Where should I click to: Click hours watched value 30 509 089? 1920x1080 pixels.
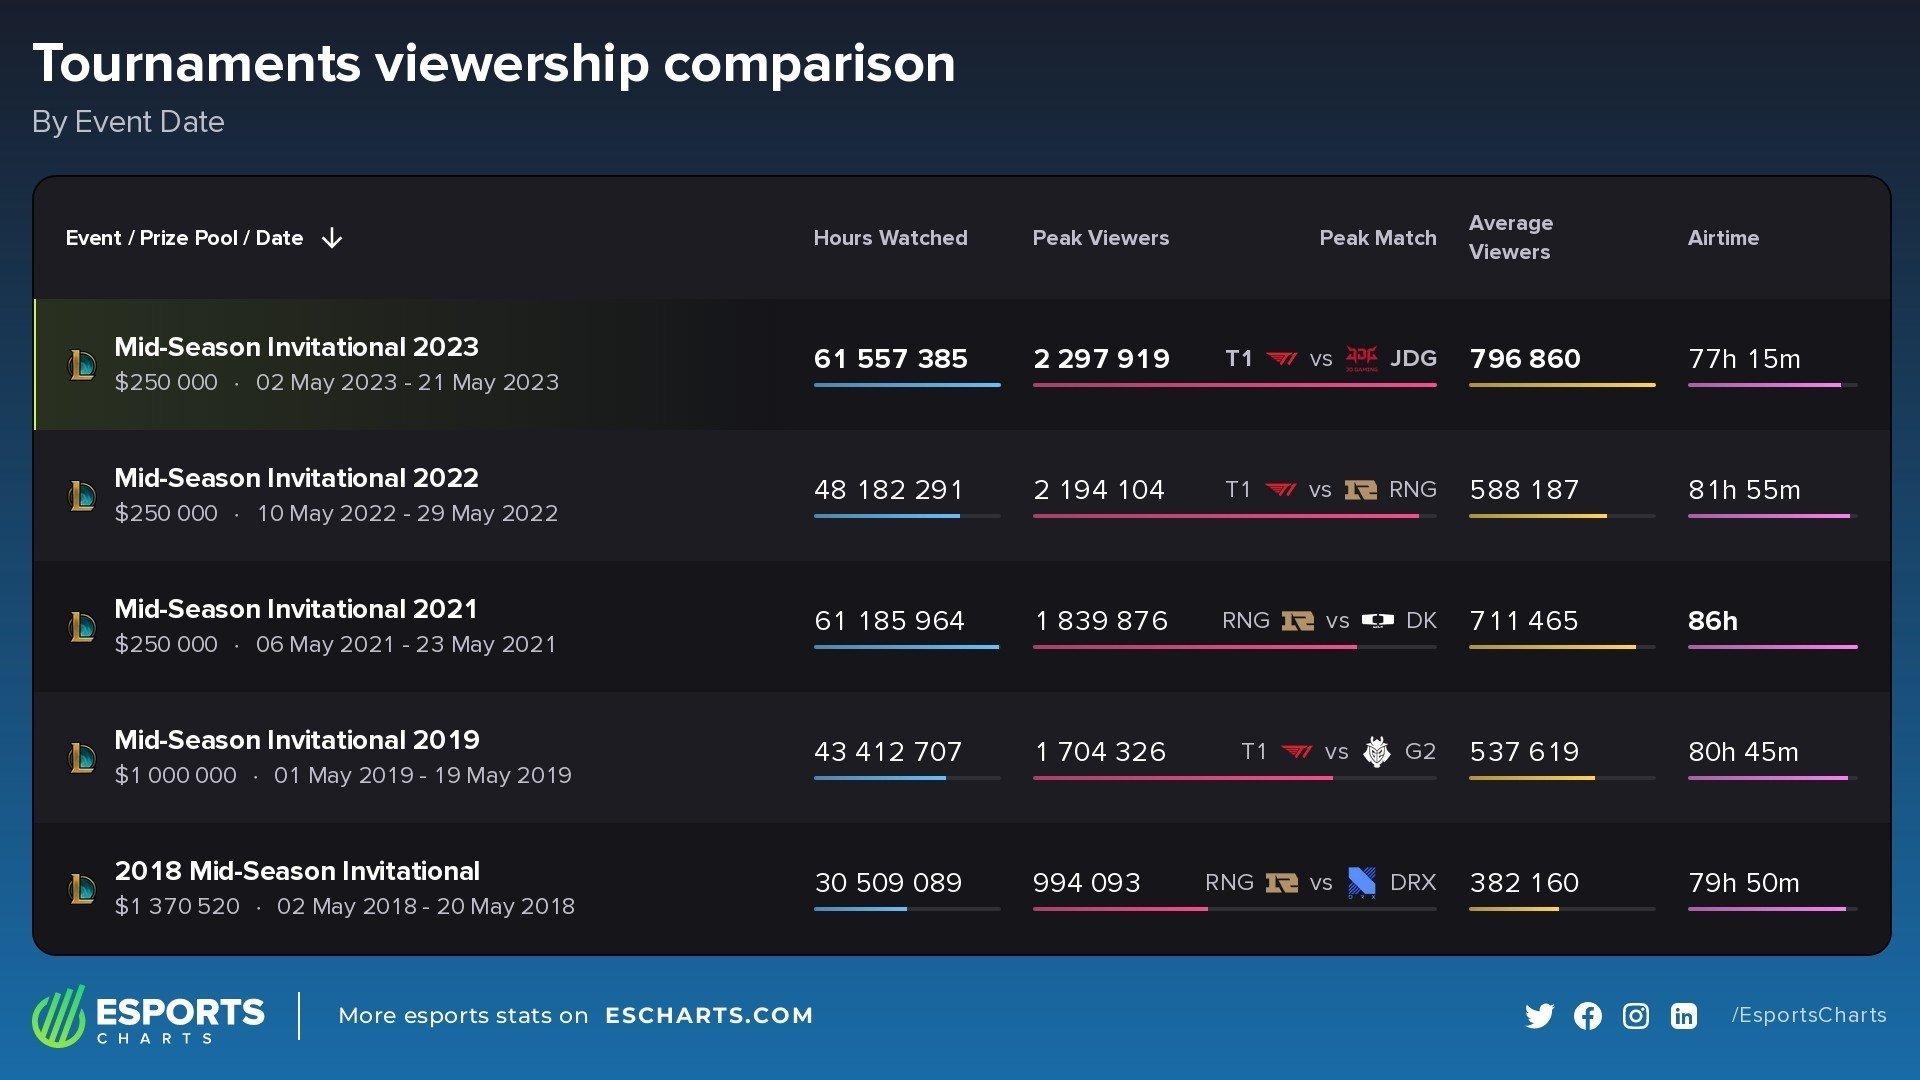(x=888, y=883)
